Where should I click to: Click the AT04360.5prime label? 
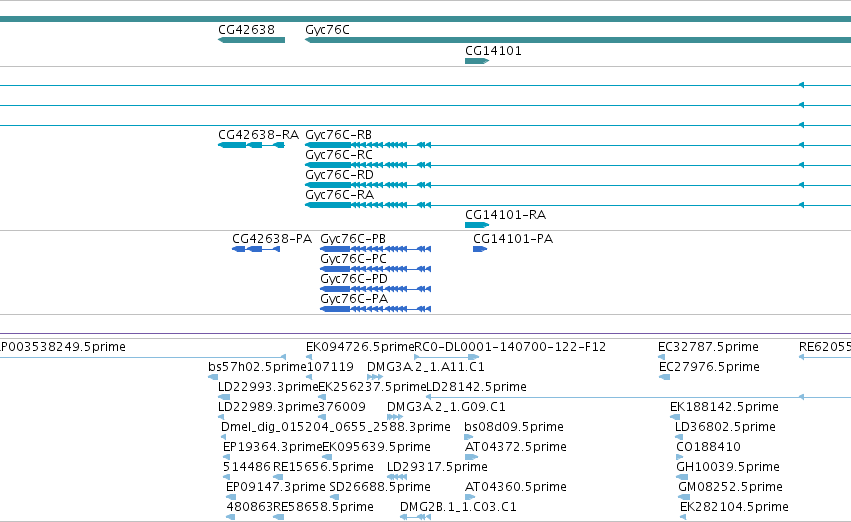[516, 487]
